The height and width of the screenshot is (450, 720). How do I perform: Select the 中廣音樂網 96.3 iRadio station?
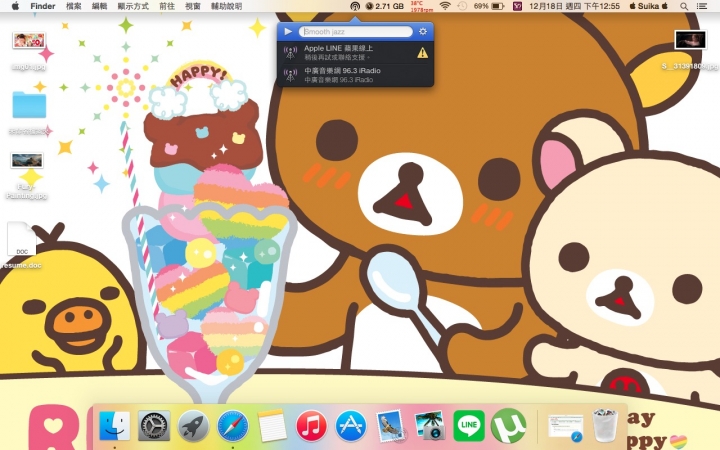[355, 75]
